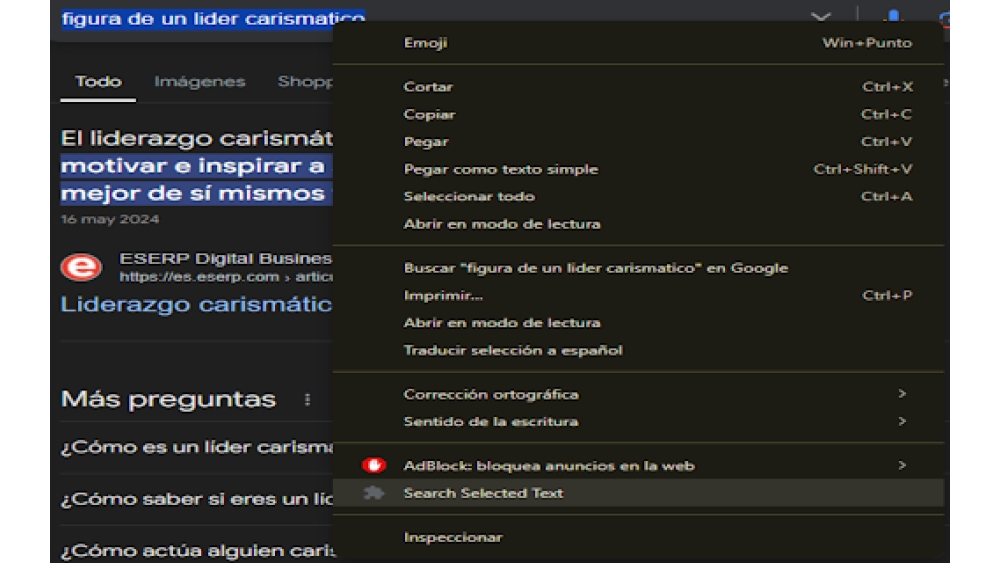1000x563 pixels.
Task: Choose Search Selected Text menu entry
Action: [638, 493]
